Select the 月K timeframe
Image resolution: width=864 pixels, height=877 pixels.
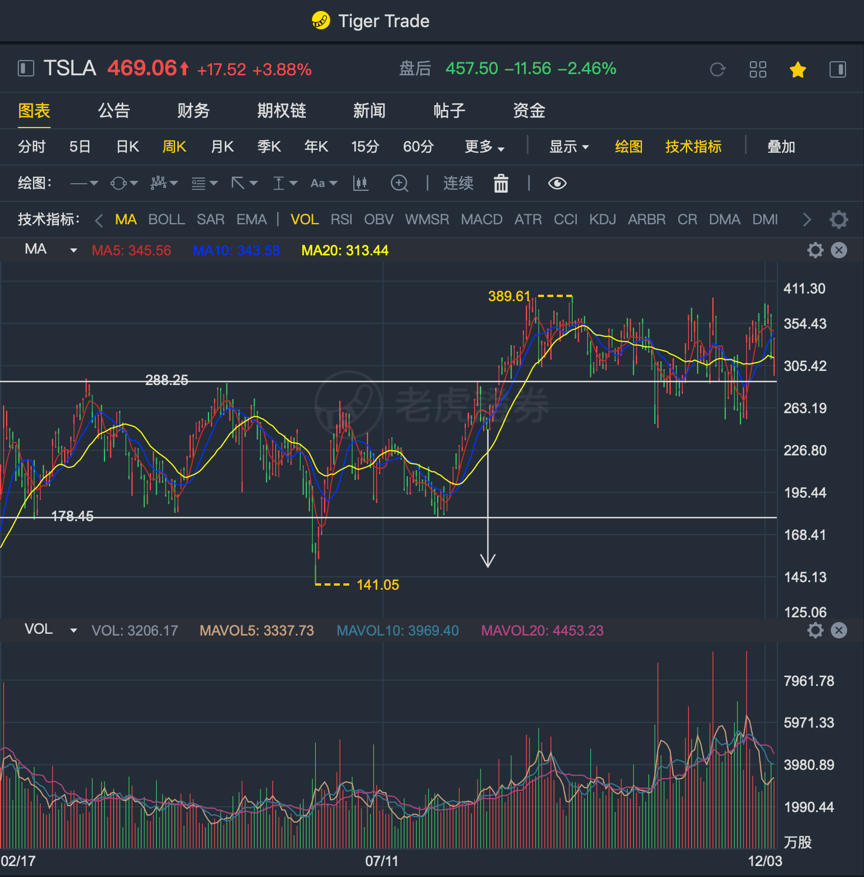coord(222,147)
